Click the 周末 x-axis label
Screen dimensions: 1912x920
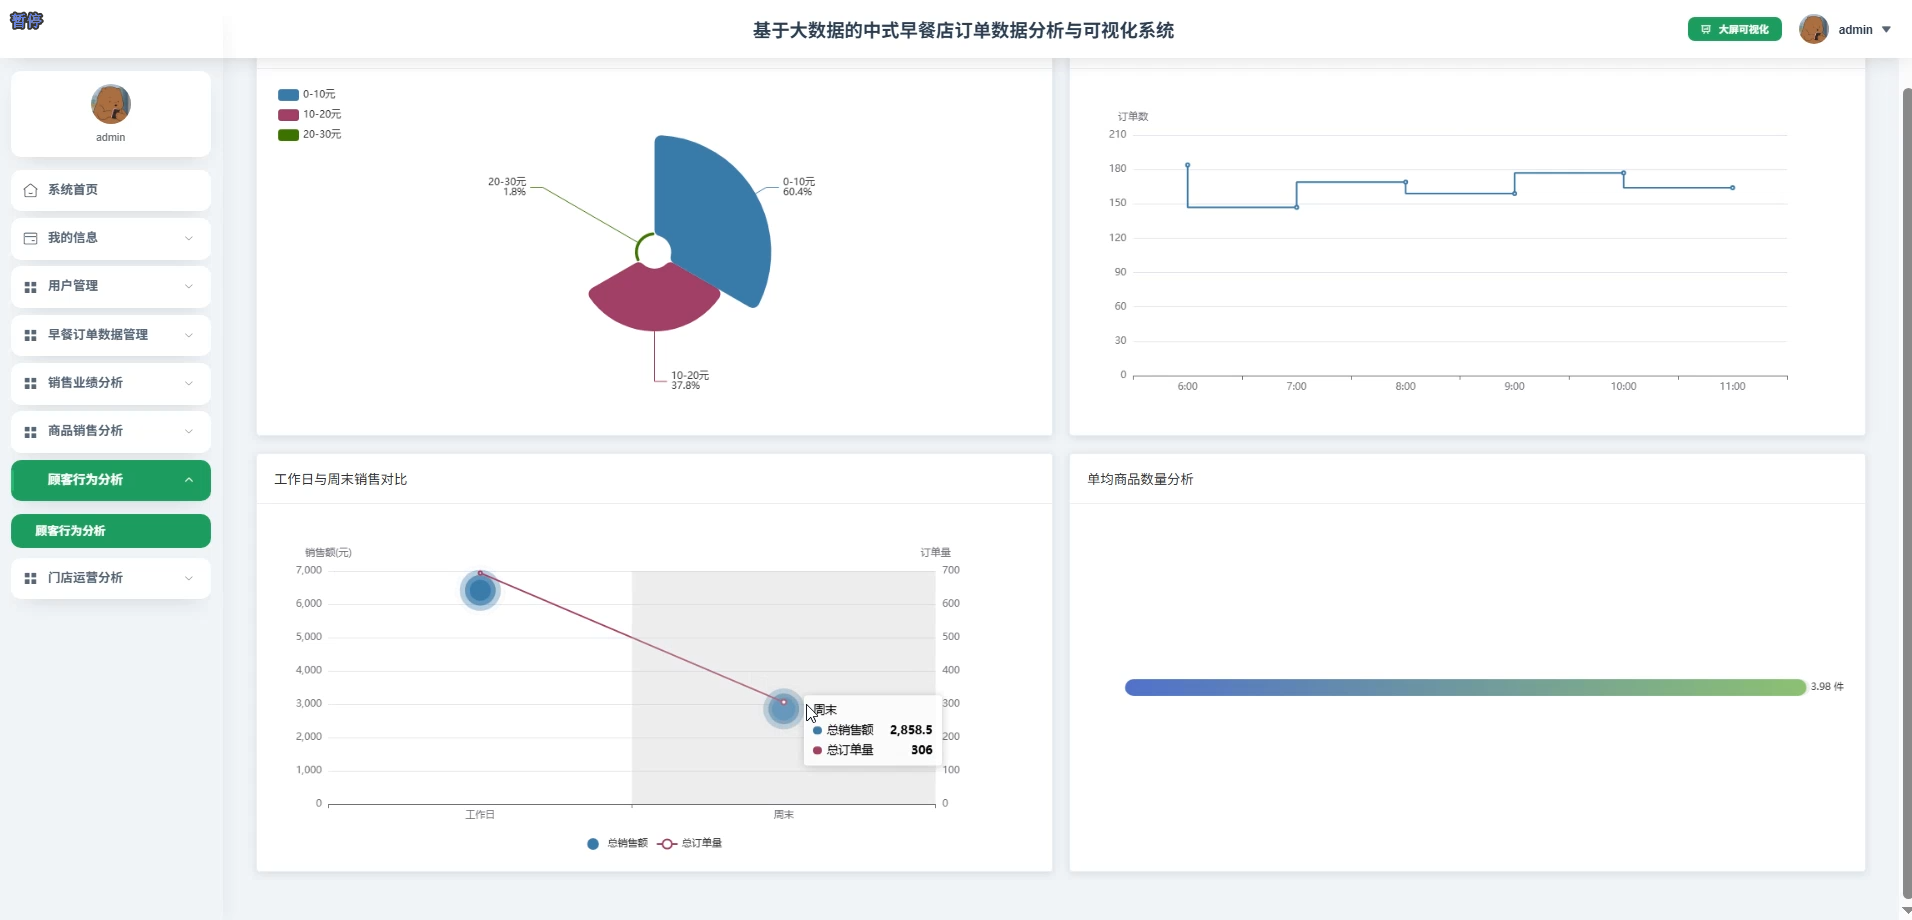pyautogui.click(x=783, y=815)
